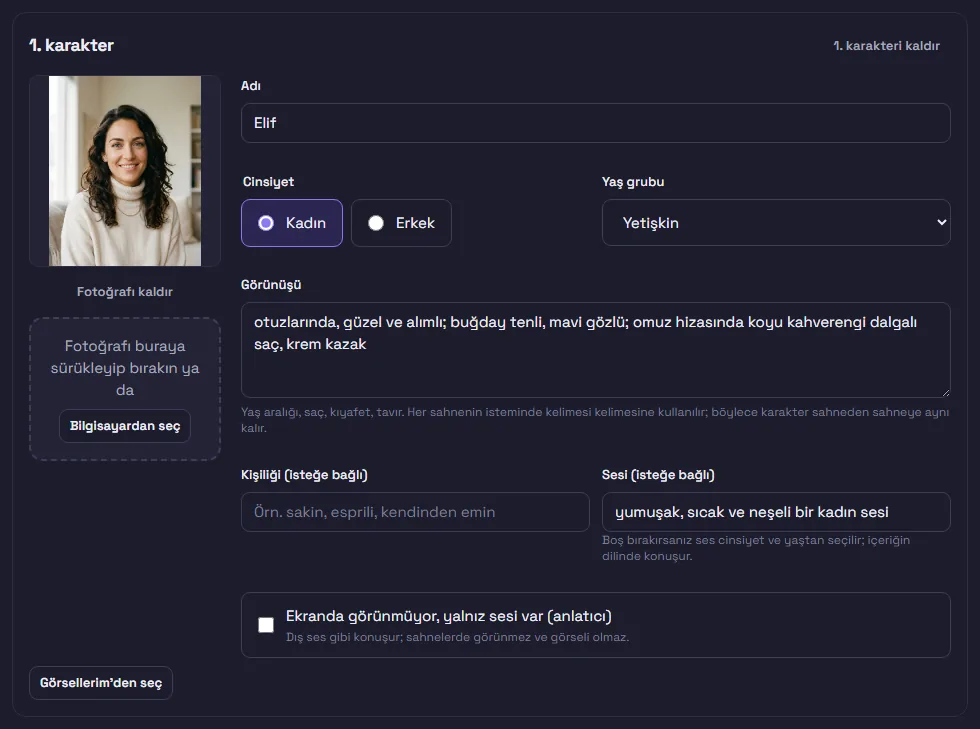Screen dimensions: 980x729
Task: Click the Adı name field containing Elif
Action: pos(596,123)
